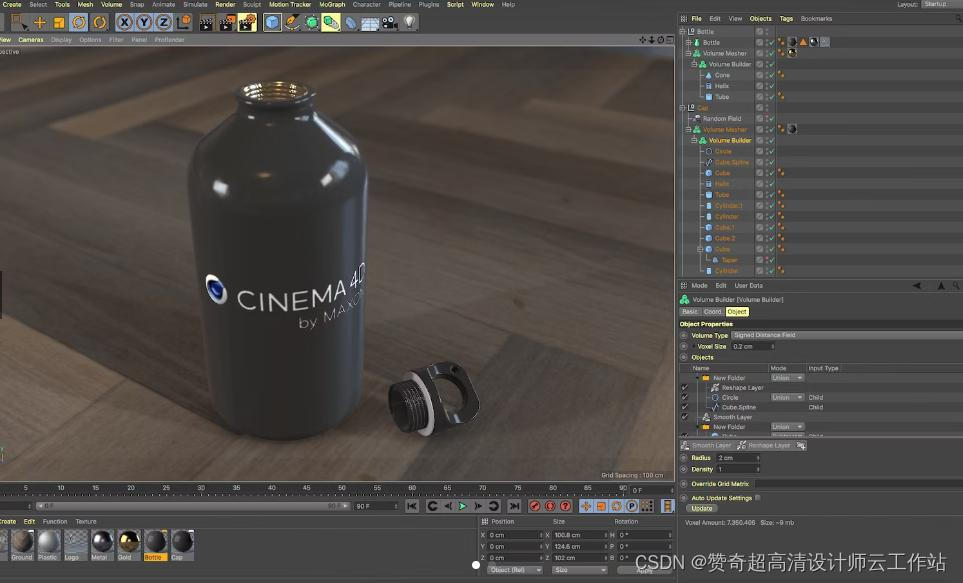Uncheck the Smooth Layer row checkbox

coord(685,417)
